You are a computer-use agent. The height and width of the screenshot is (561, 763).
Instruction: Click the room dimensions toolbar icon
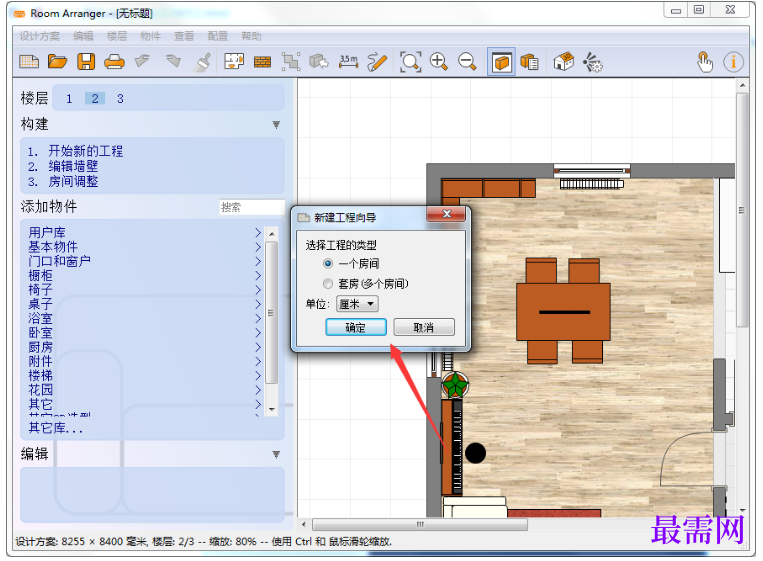tap(234, 62)
